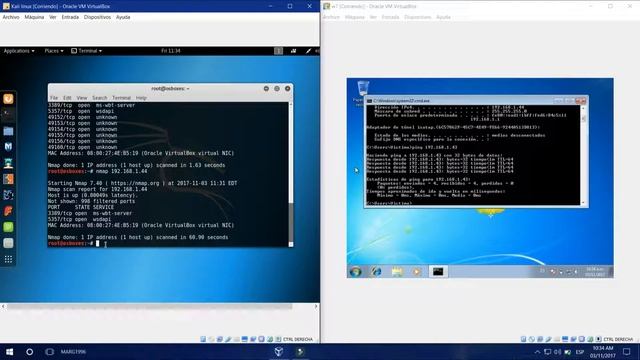Click the pen icon in Kali top bar
The image size is (640, 360).
[x=309, y=51]
